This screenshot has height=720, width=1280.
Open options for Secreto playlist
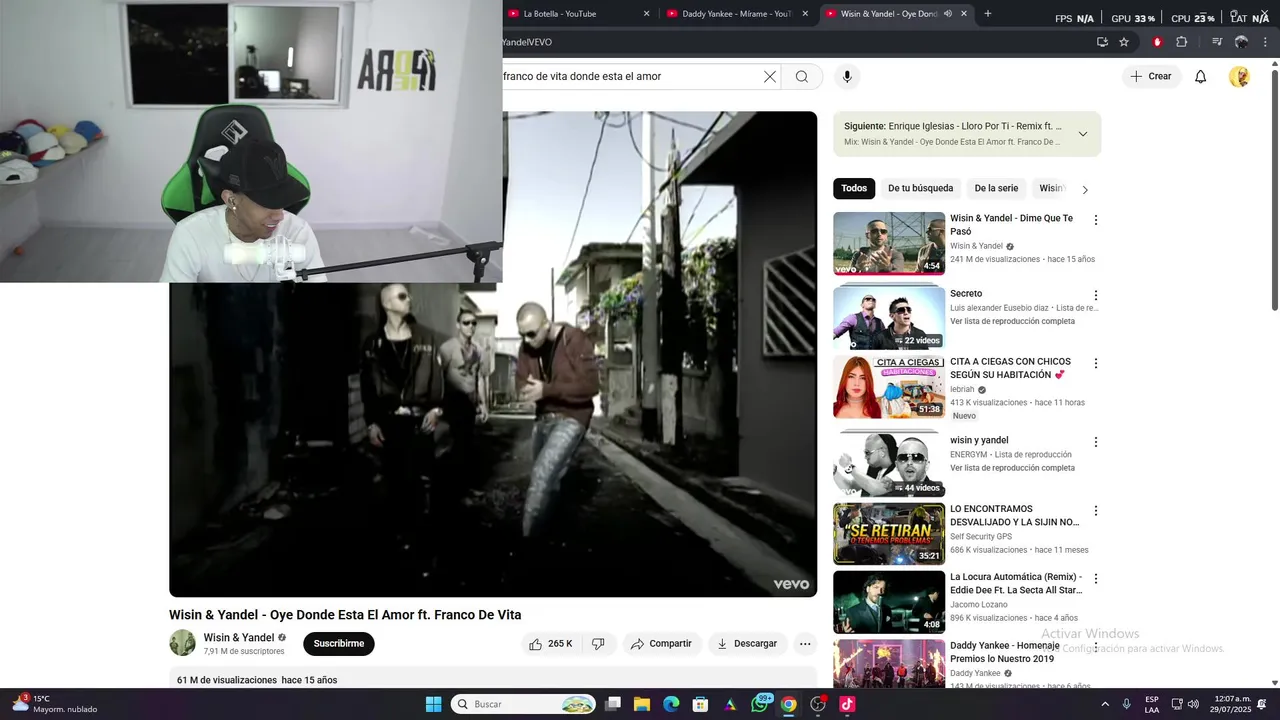click(1096, 295)
